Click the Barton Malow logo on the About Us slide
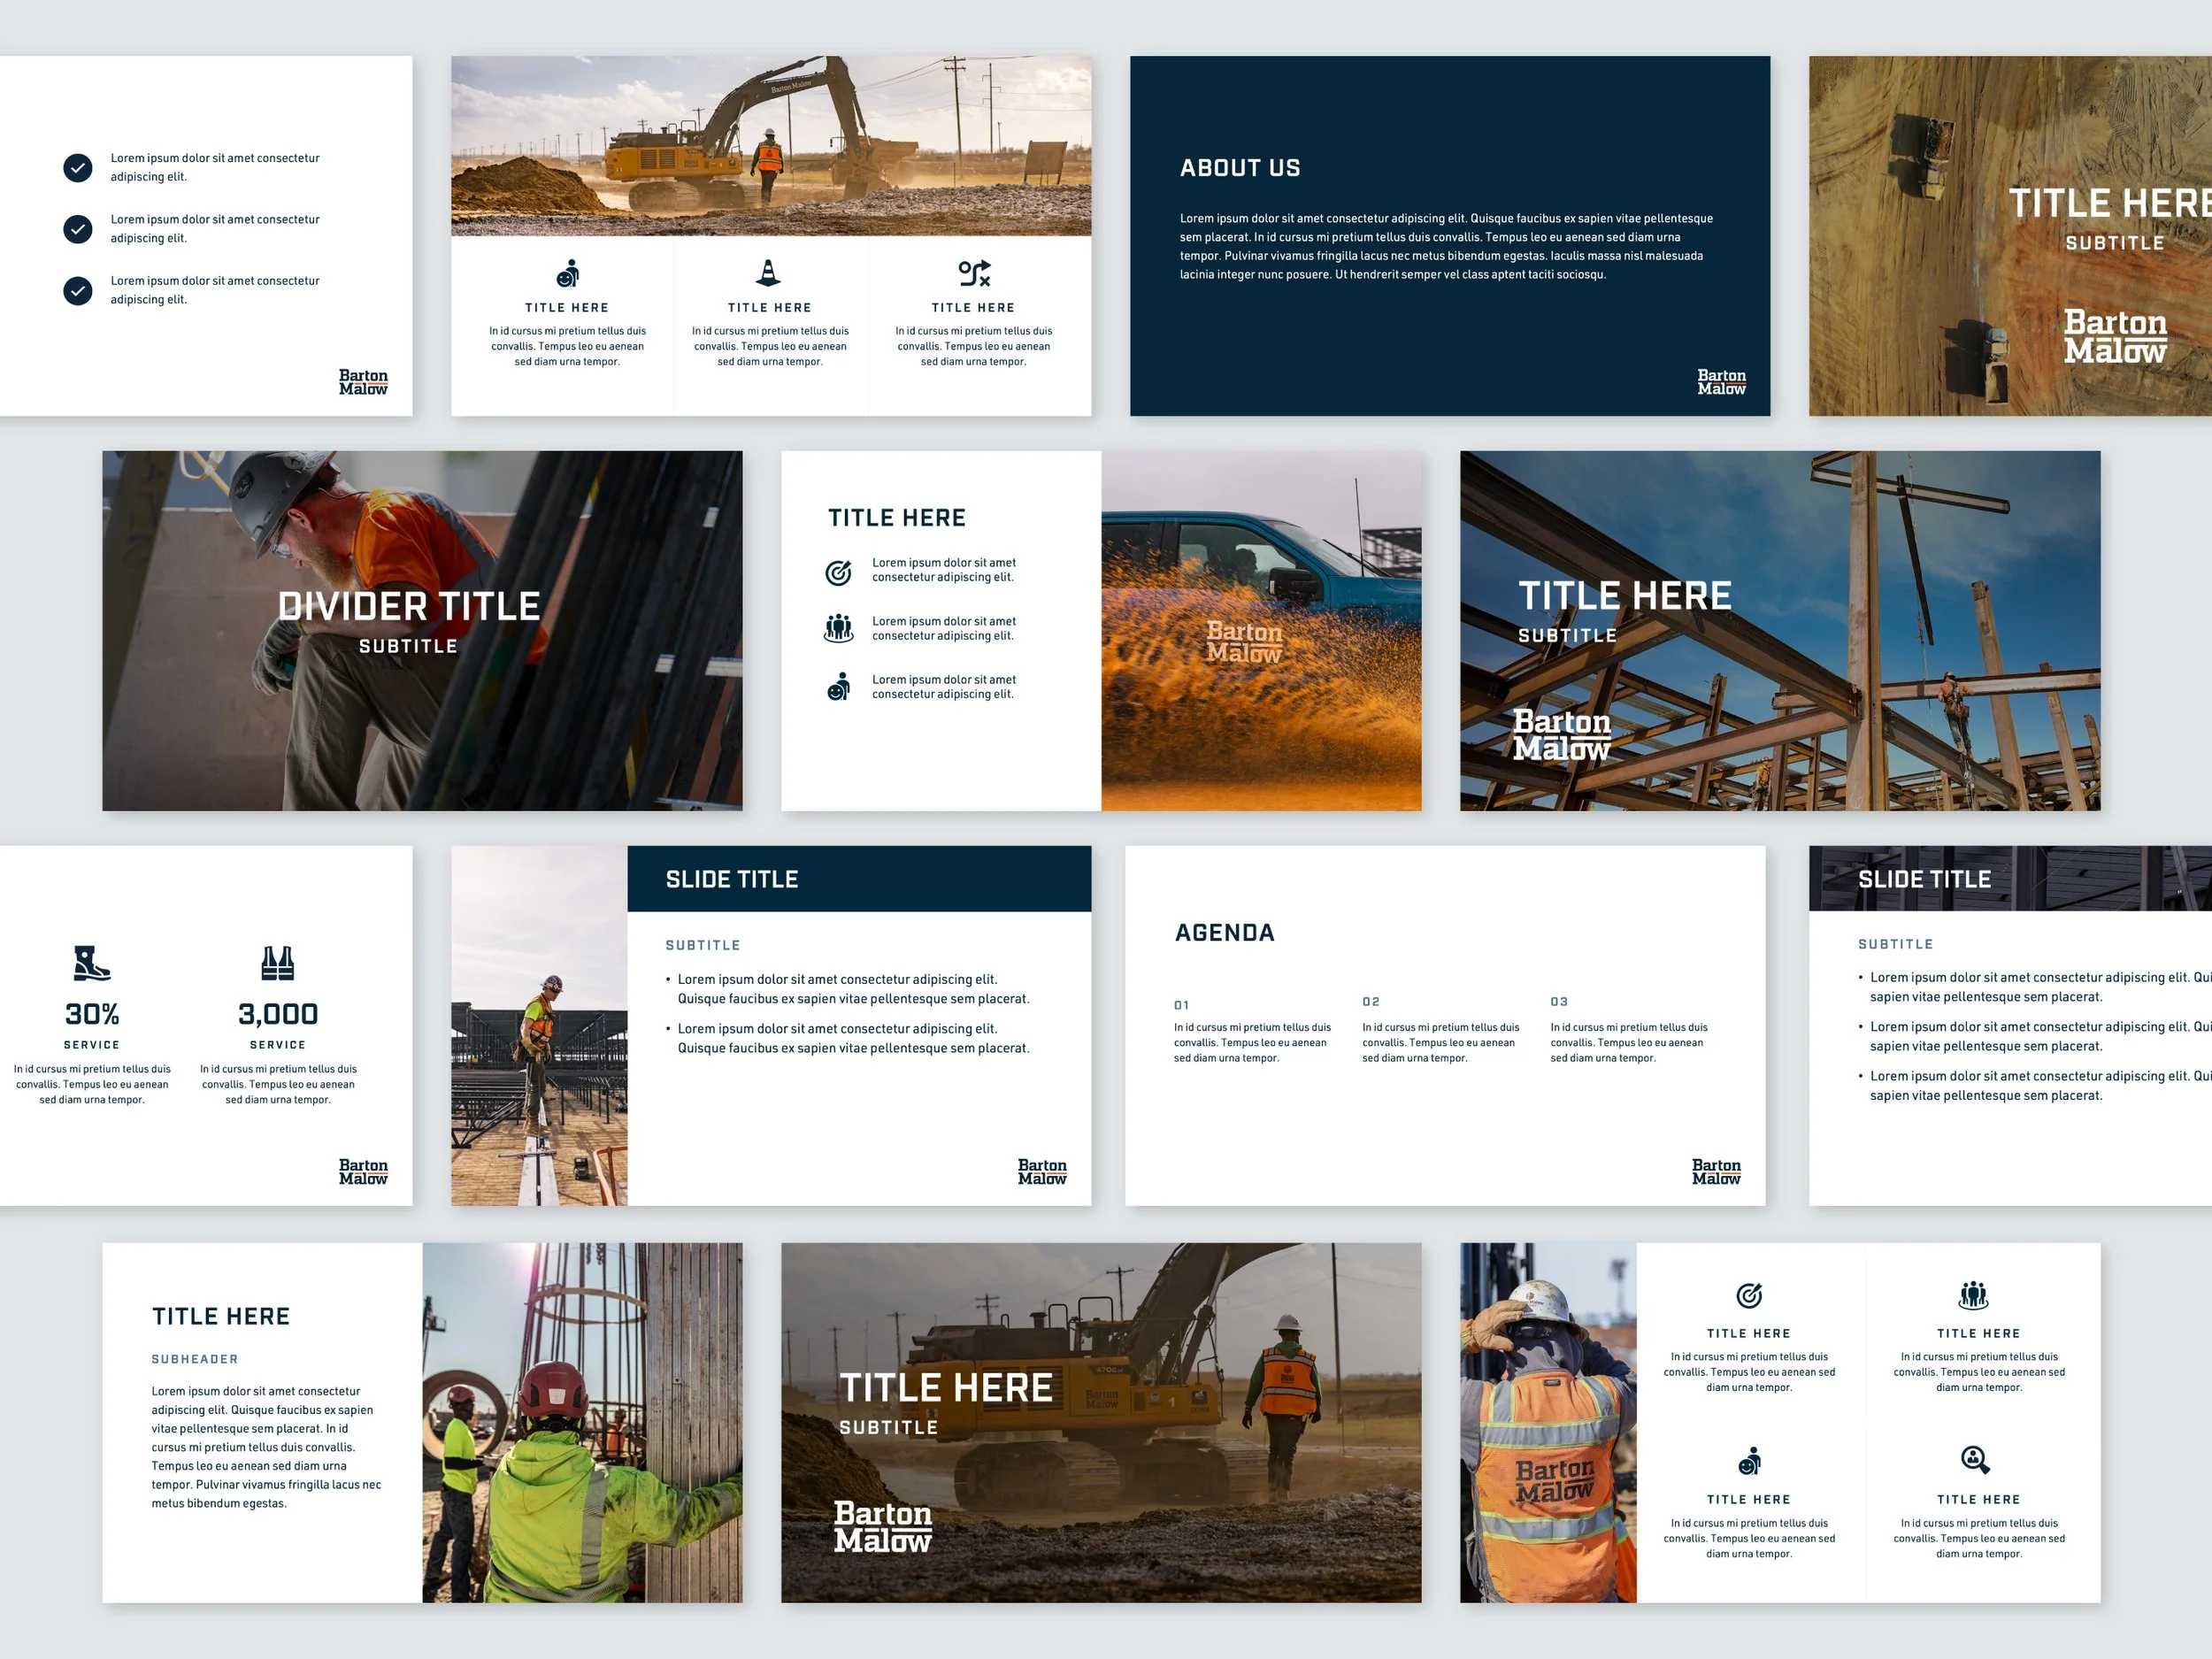This screenshot has height=1659, width=2212. click(x=1721, y=382)
